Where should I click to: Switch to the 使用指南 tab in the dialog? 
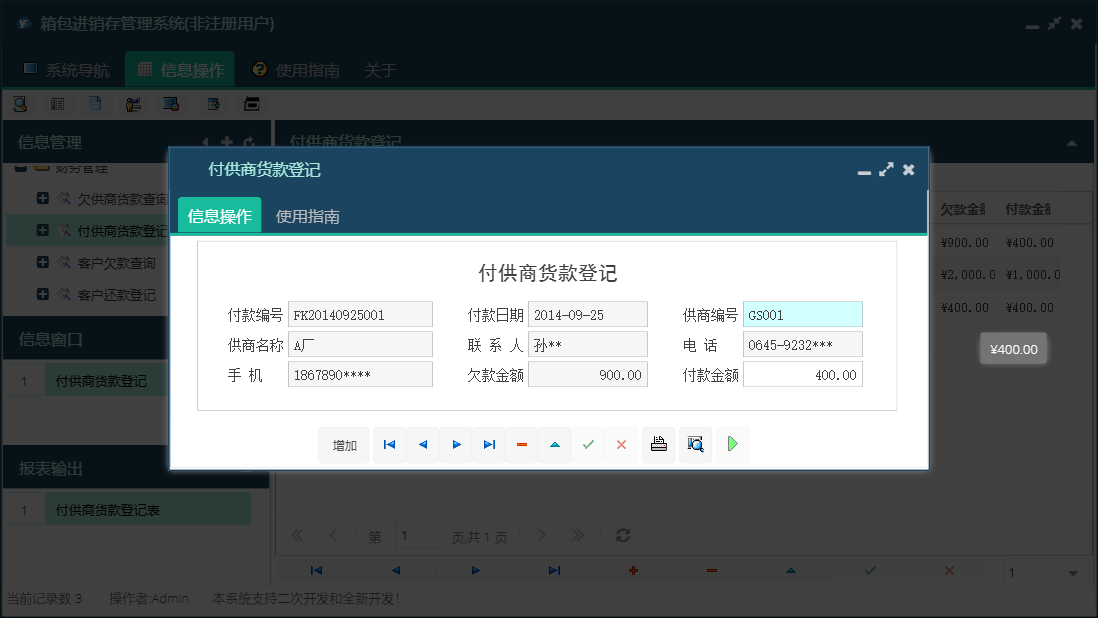pyautogui.click(x=307, y=214)
